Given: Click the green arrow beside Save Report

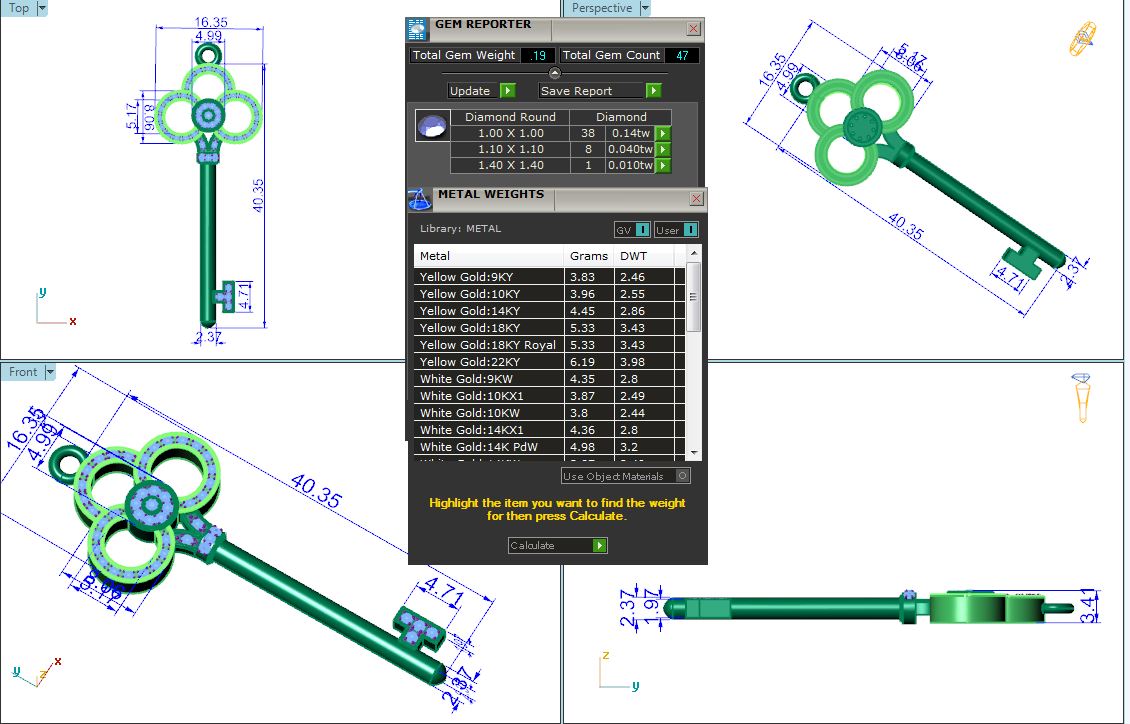Looking at the screenshot, I should point(653,91).
